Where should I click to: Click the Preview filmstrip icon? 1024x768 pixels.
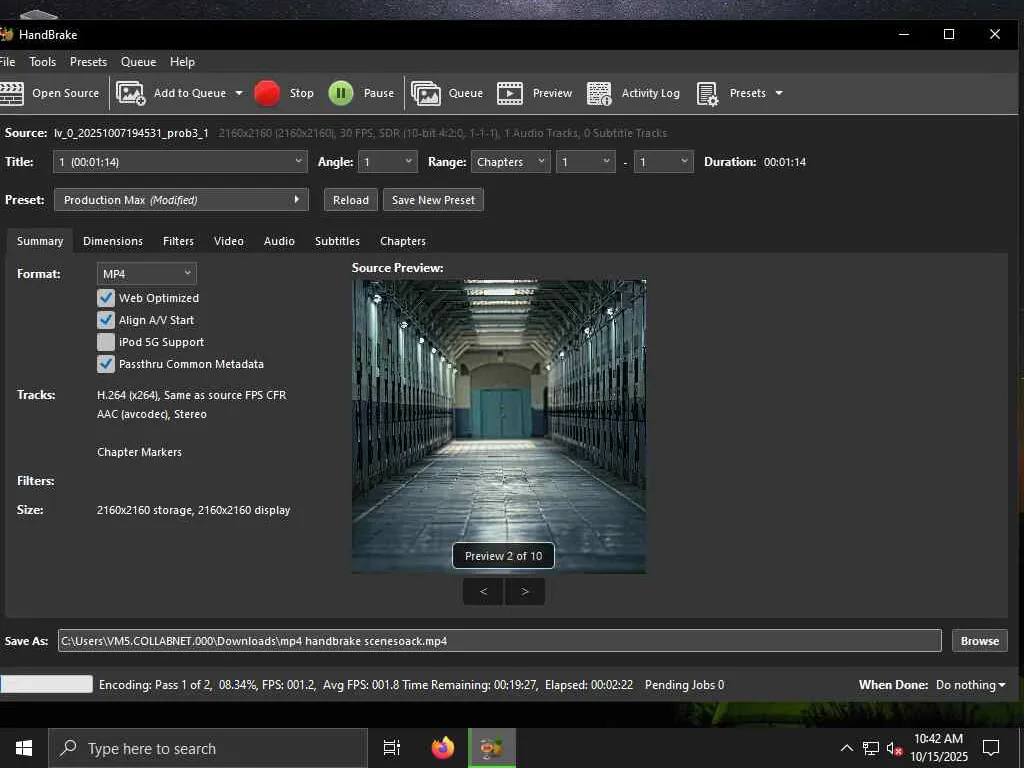pyautogui.click(x=510, y=93)
